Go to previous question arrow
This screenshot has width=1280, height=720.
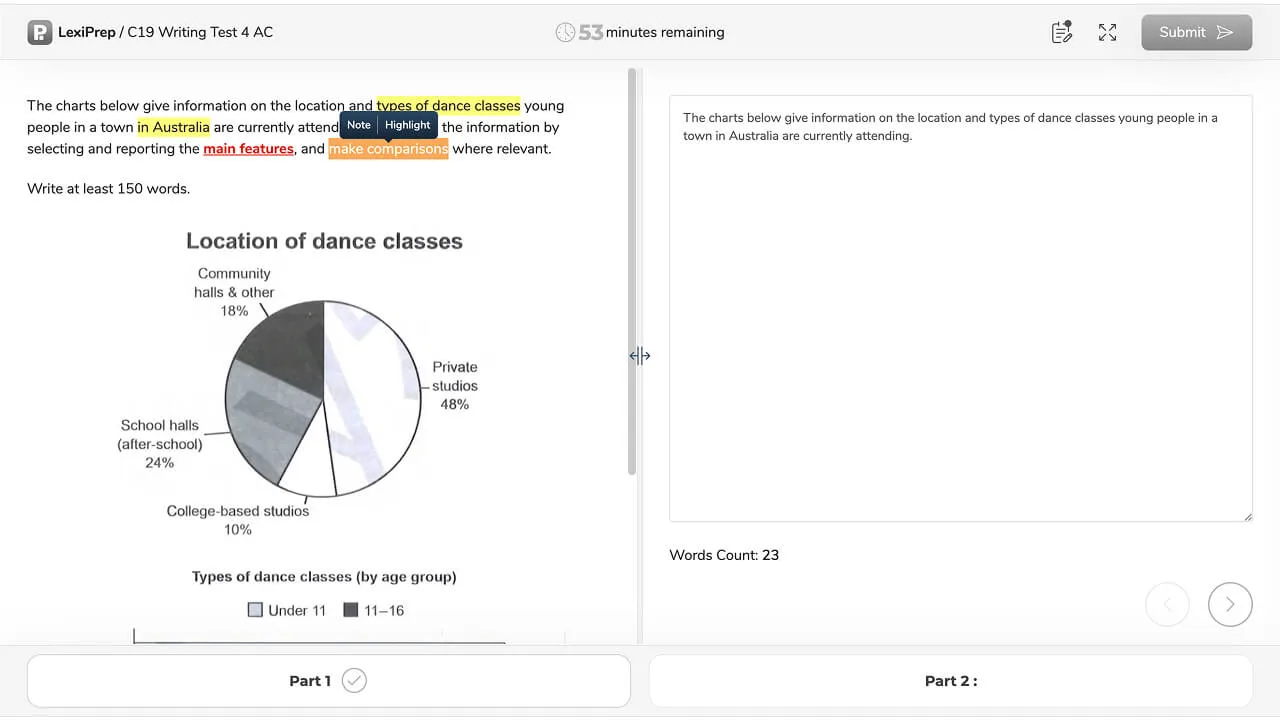[x=1168, y=604]
